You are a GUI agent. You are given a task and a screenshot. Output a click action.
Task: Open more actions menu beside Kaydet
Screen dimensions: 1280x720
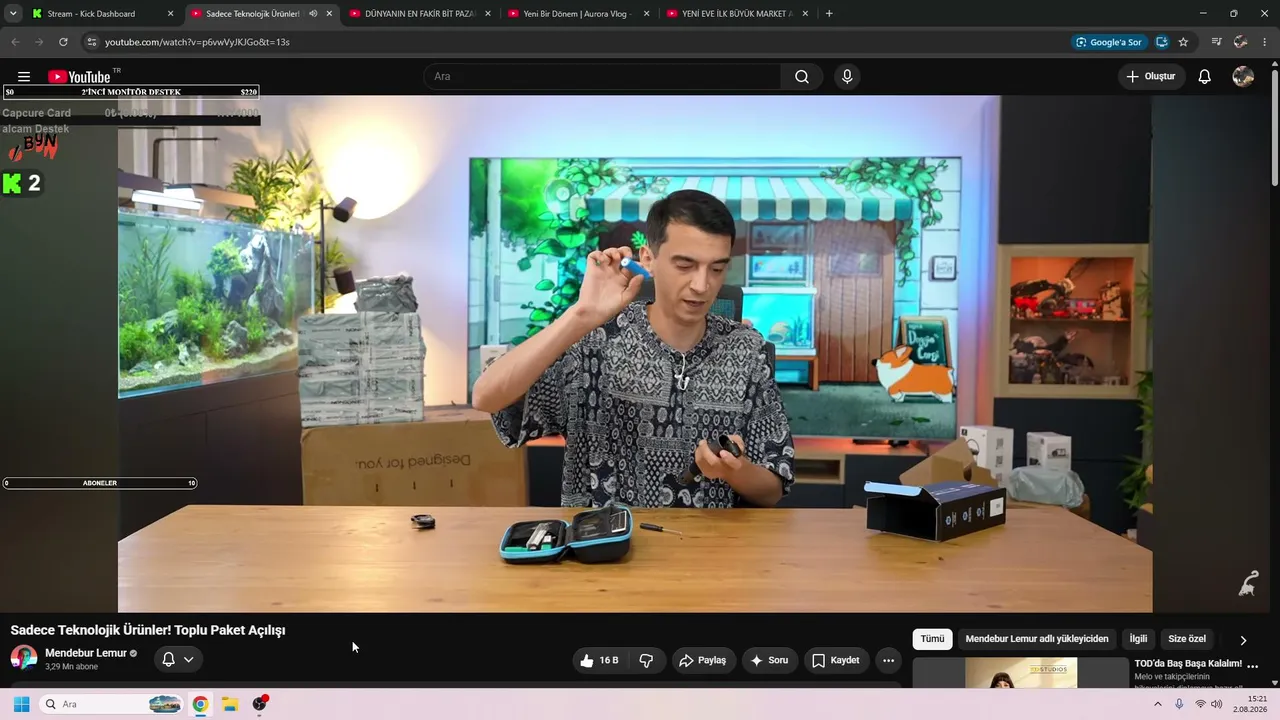coord(888,660)
